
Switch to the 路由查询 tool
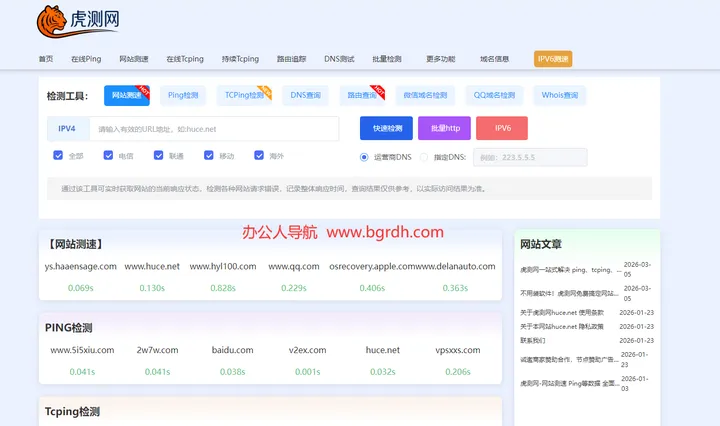coord(362,95)
